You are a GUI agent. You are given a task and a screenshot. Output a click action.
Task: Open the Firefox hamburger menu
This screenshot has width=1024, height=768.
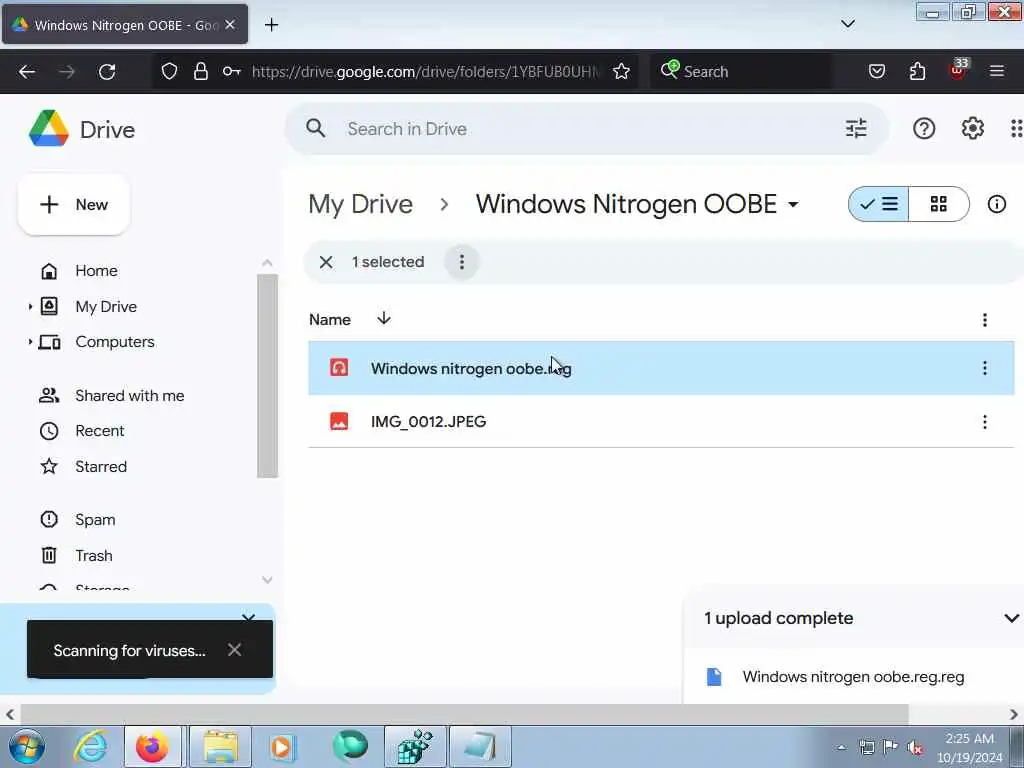tap(997, 71)
